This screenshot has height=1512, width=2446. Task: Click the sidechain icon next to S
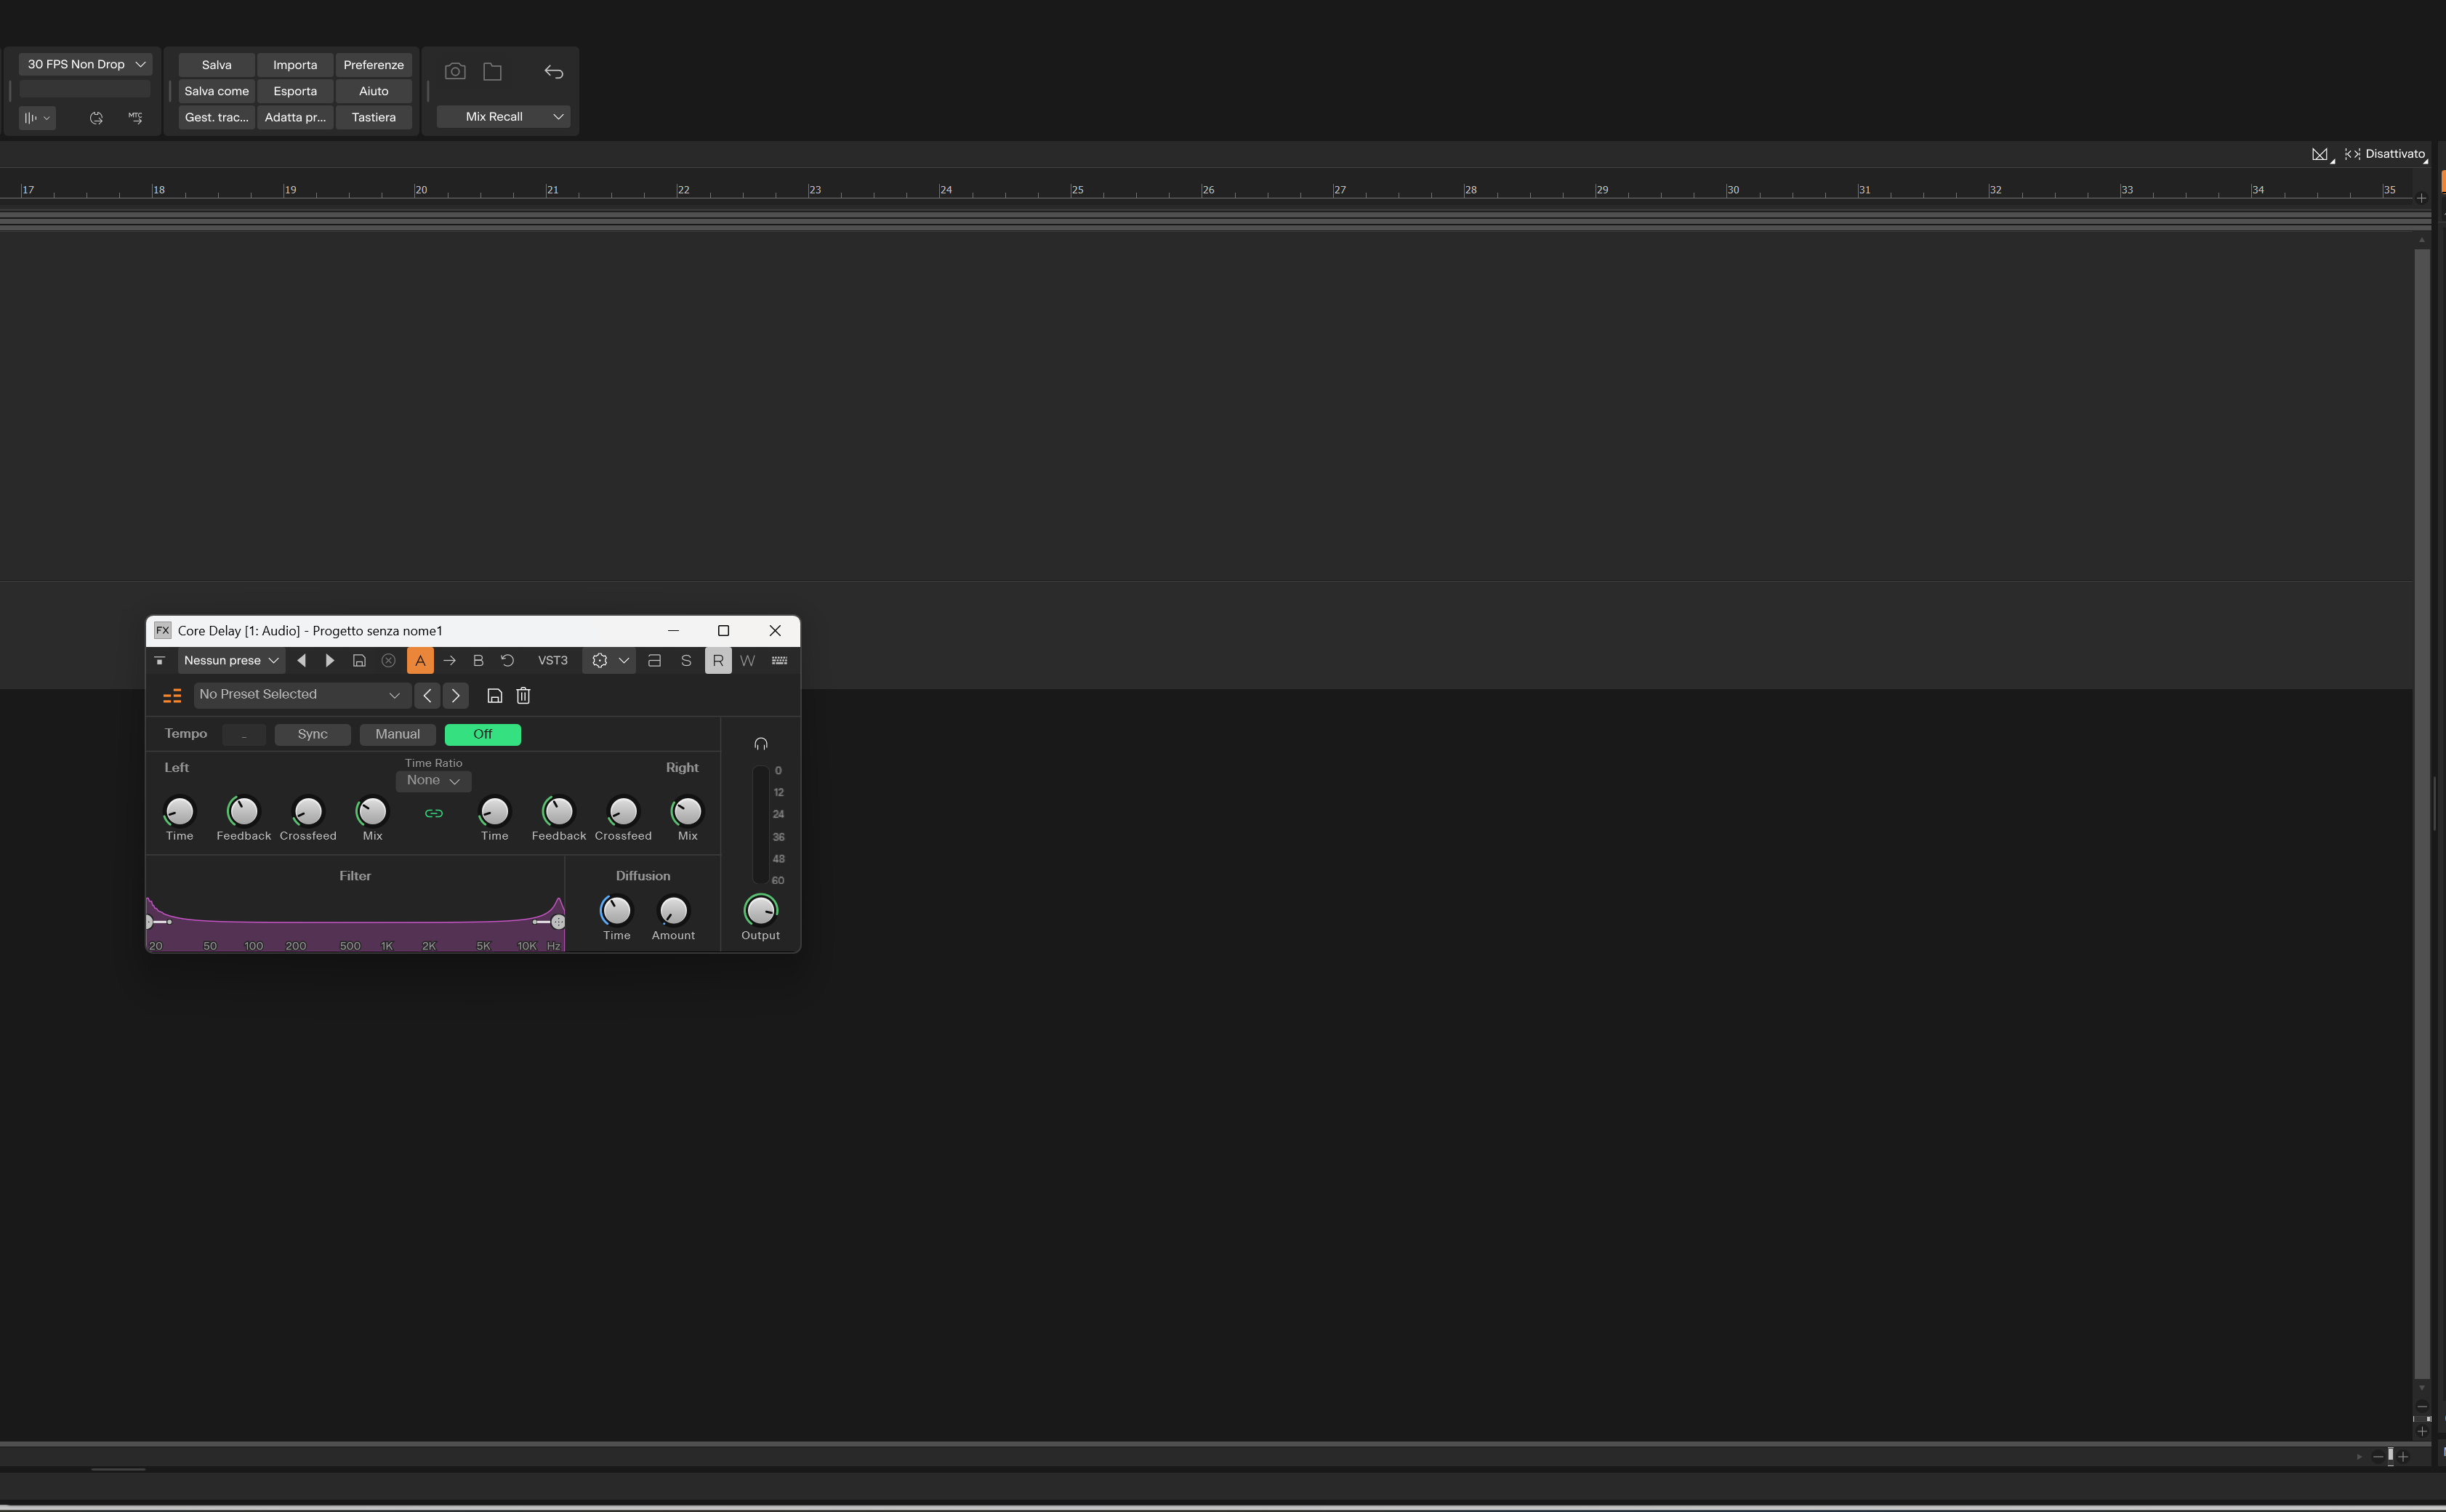pyautogui.click(x=654, y=661)
